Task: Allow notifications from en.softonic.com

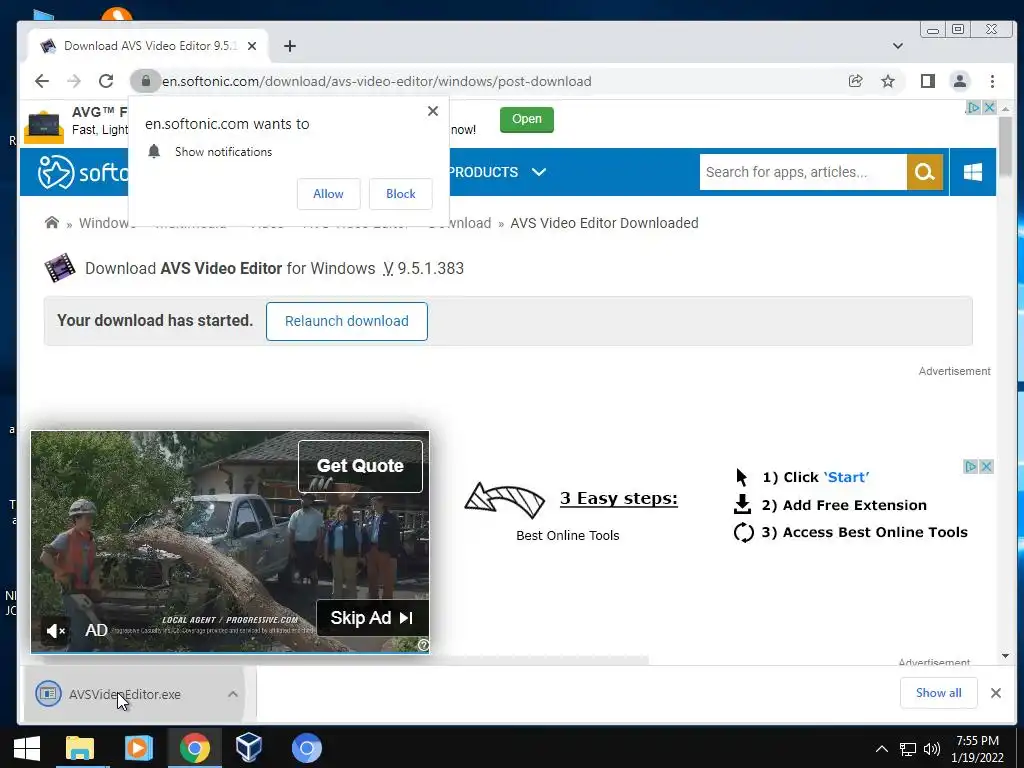Action: point(328,194)
